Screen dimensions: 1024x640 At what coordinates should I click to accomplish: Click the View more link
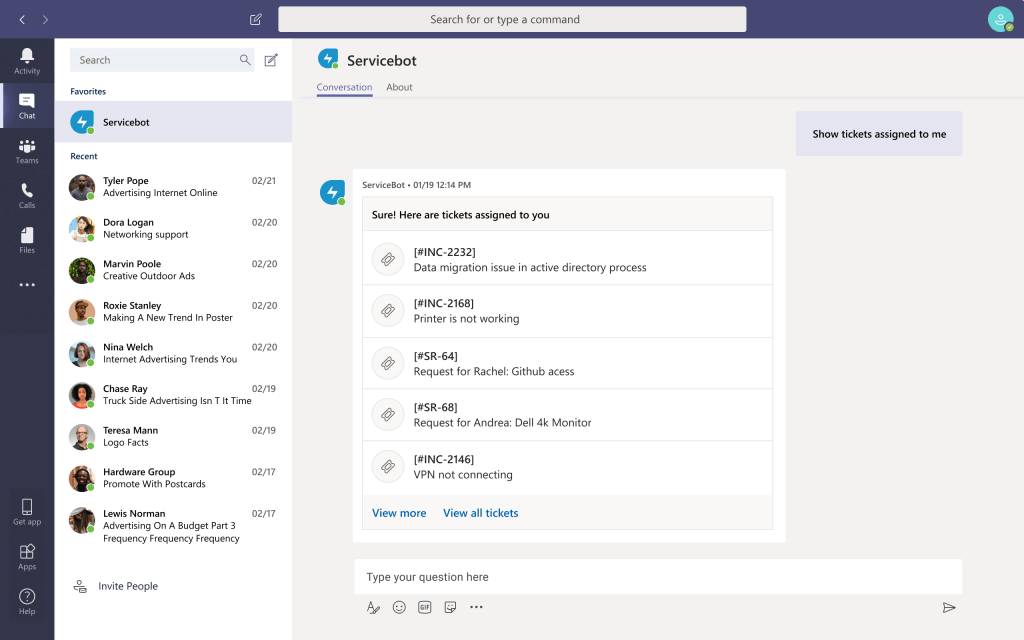tap(399, 513)
